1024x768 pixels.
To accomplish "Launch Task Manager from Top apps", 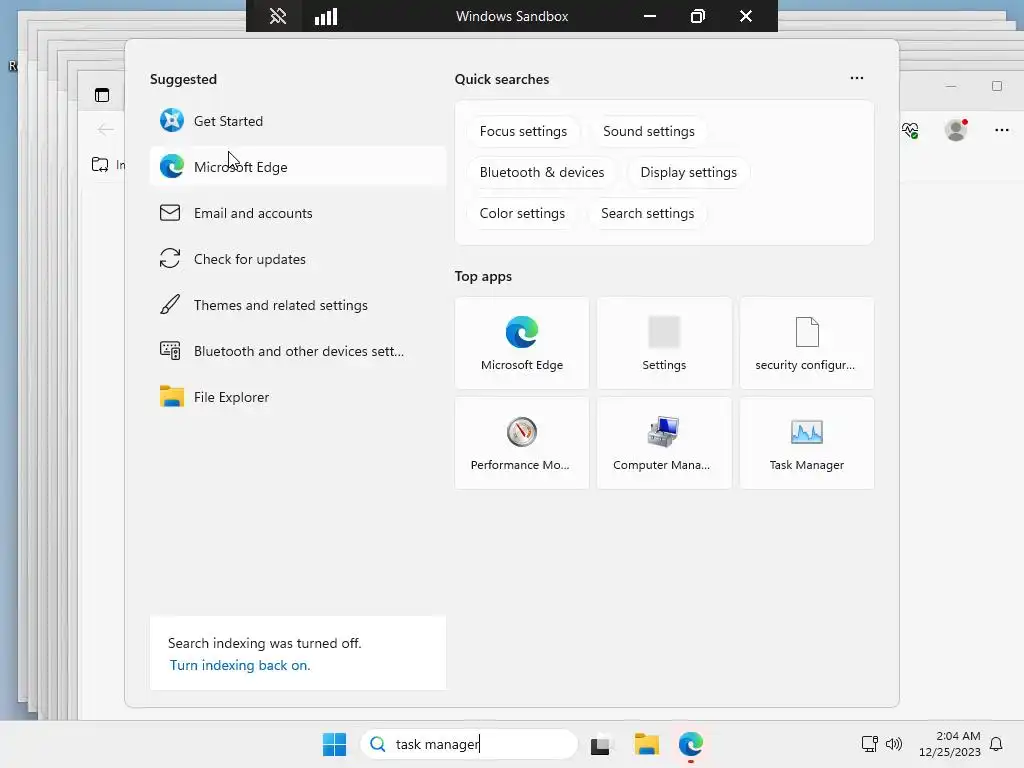I will [807, 443].
